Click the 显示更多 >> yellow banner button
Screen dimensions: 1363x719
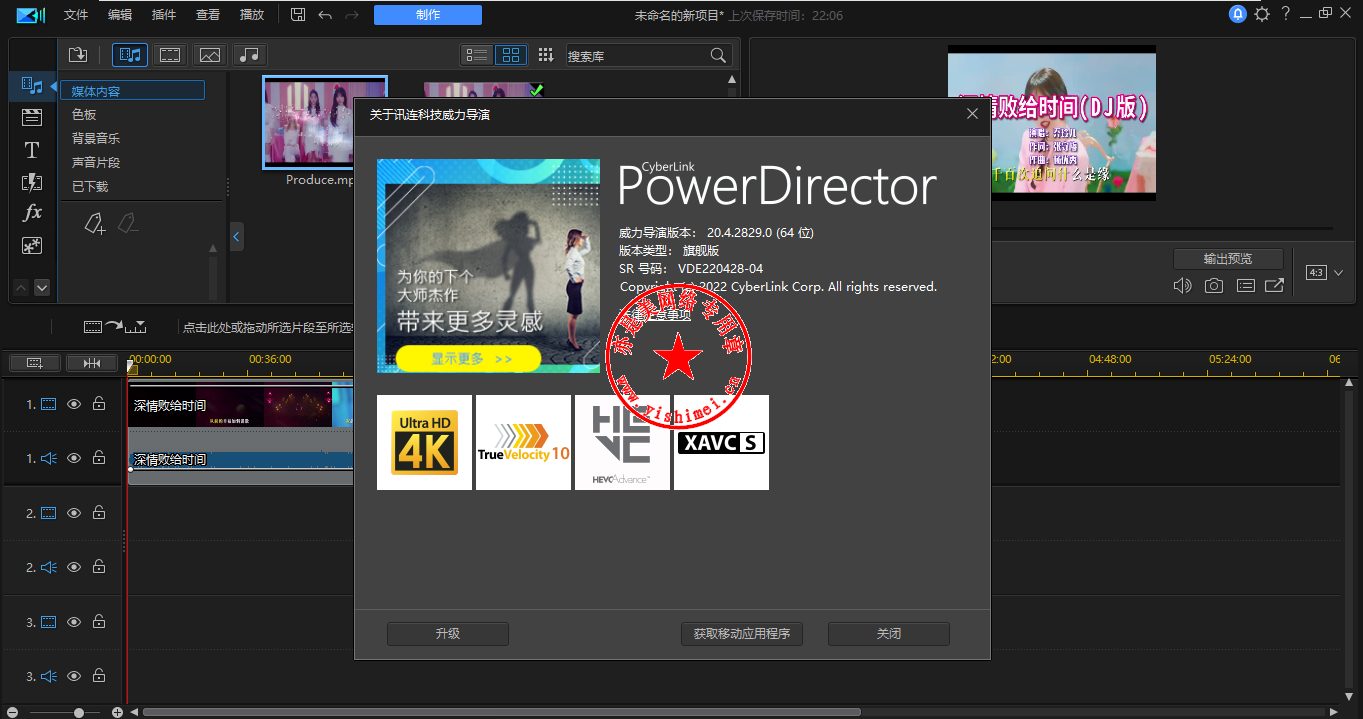pos(468,358)
